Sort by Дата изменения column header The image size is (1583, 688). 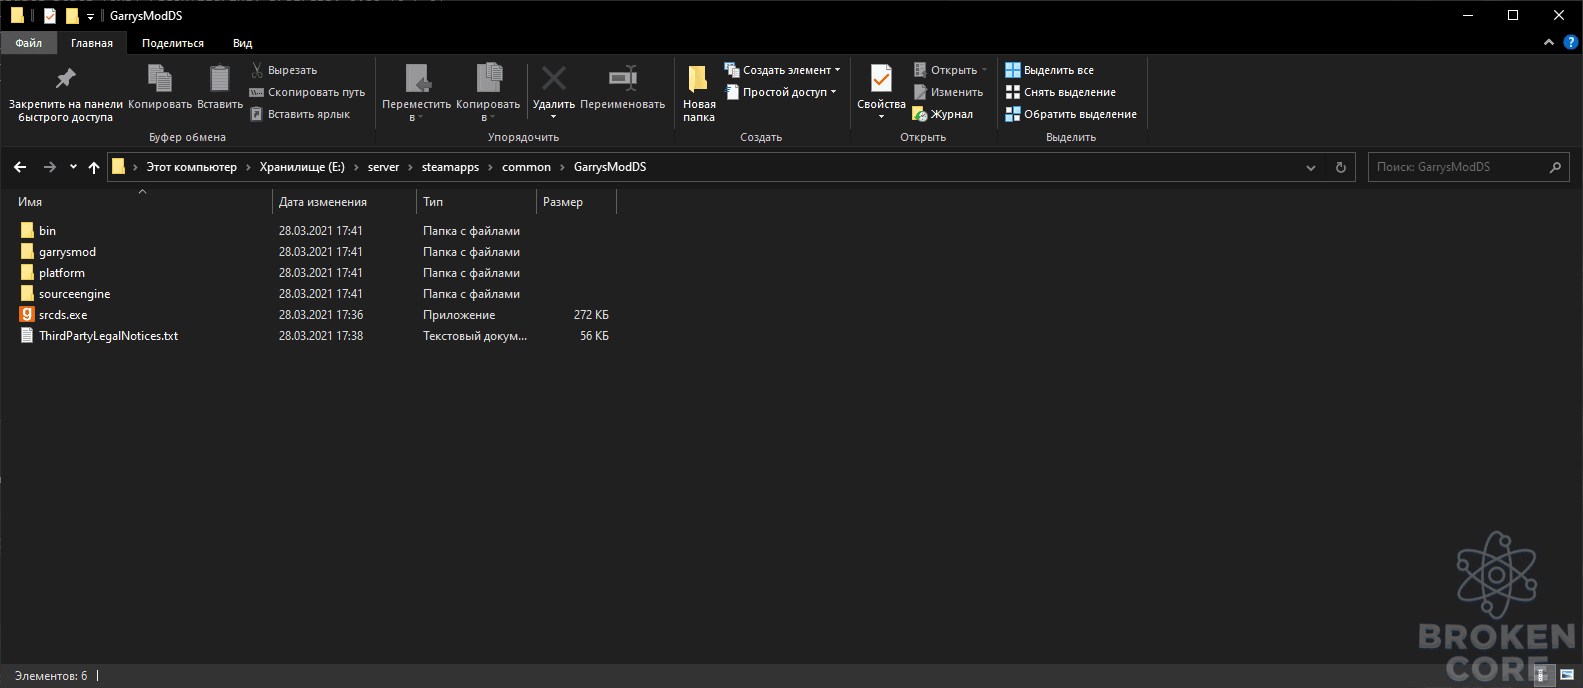pos(344,202)
